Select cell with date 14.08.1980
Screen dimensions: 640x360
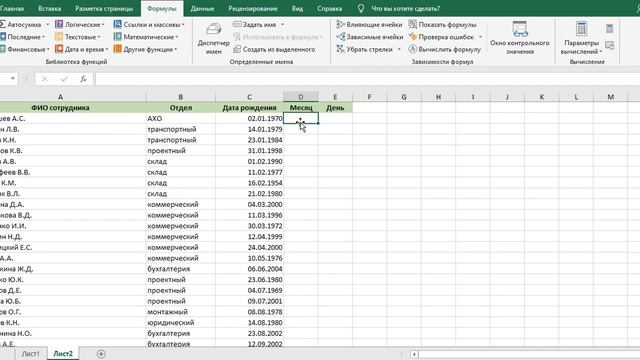pyautogui.click(x=249, y=322)
